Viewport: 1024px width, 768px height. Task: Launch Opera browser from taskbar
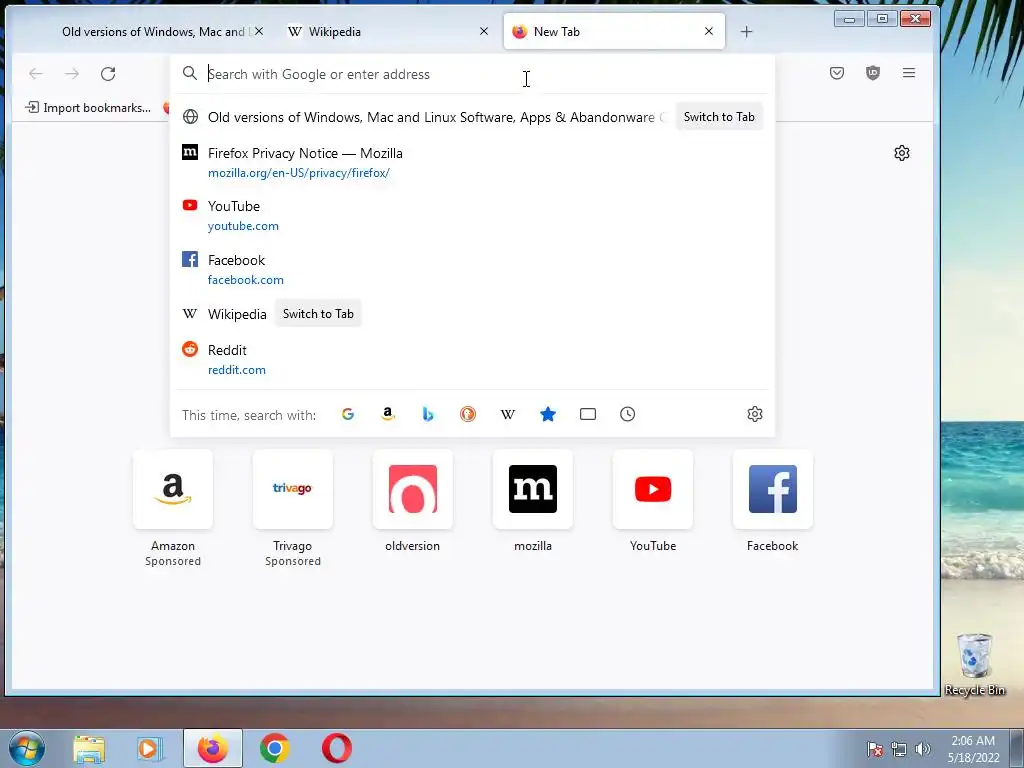tap(337, 748)
